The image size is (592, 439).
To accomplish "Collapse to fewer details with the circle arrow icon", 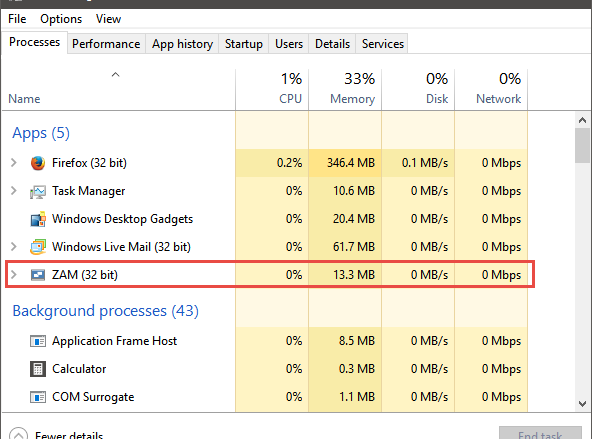I will (18, 434).
